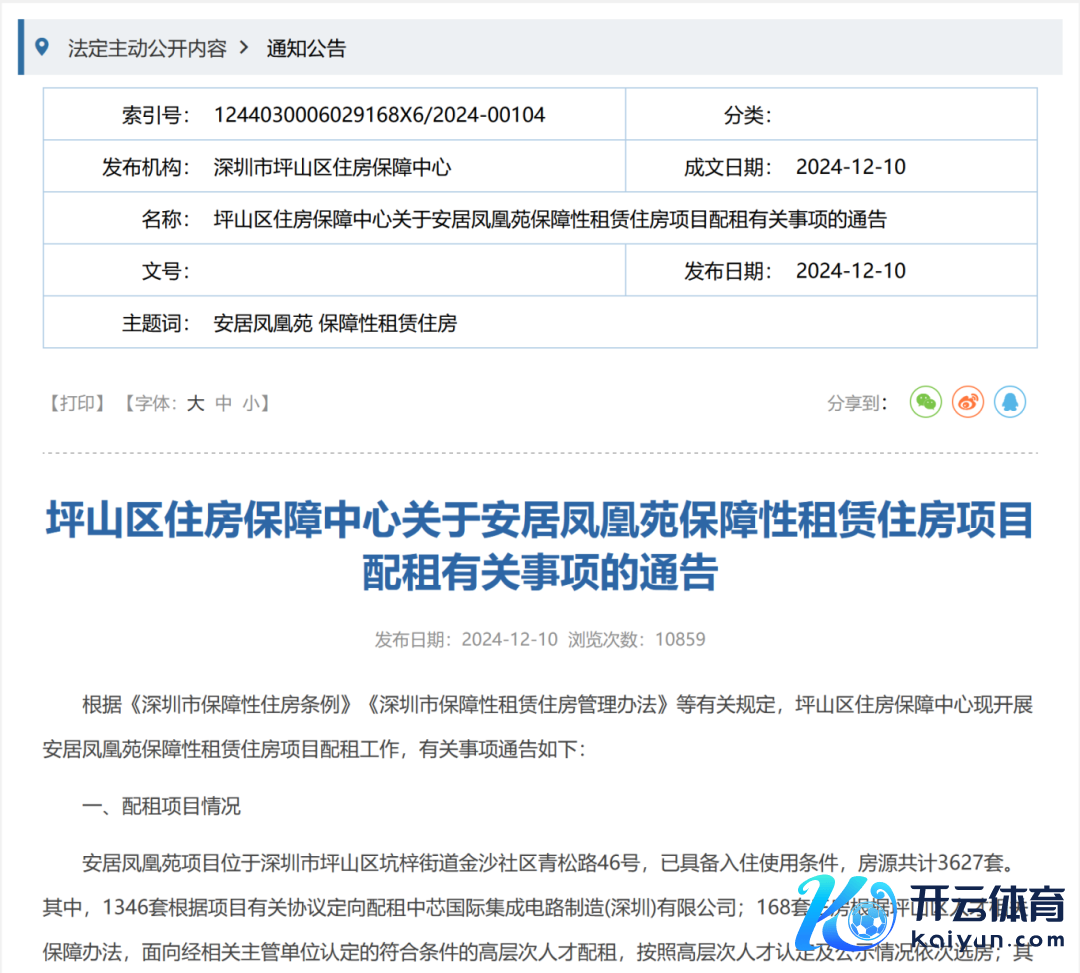Go to the 通知公告 breadcrumb section

click(306, 47)
